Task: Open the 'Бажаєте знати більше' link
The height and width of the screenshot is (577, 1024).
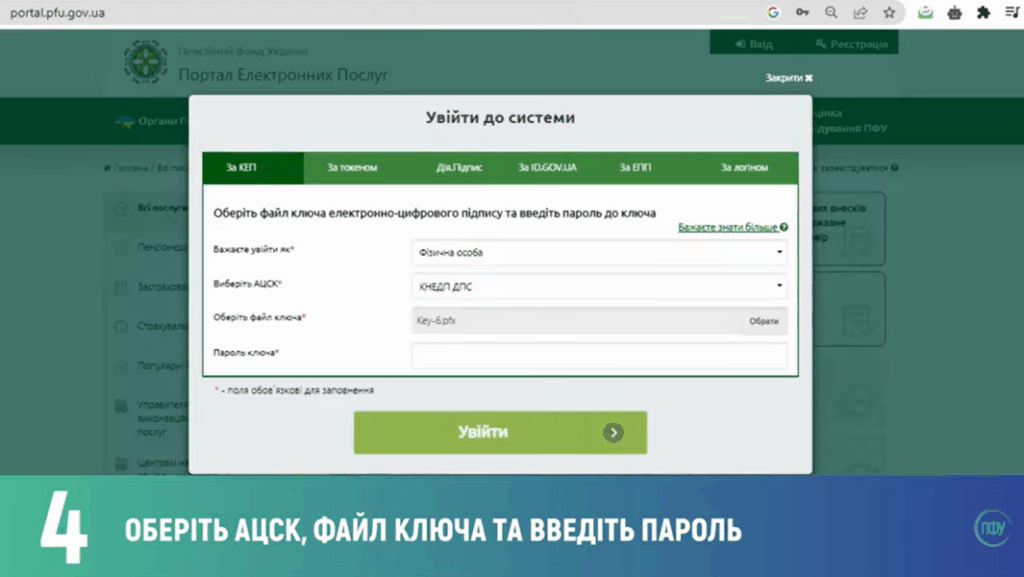Action: [x=728, y=228]
